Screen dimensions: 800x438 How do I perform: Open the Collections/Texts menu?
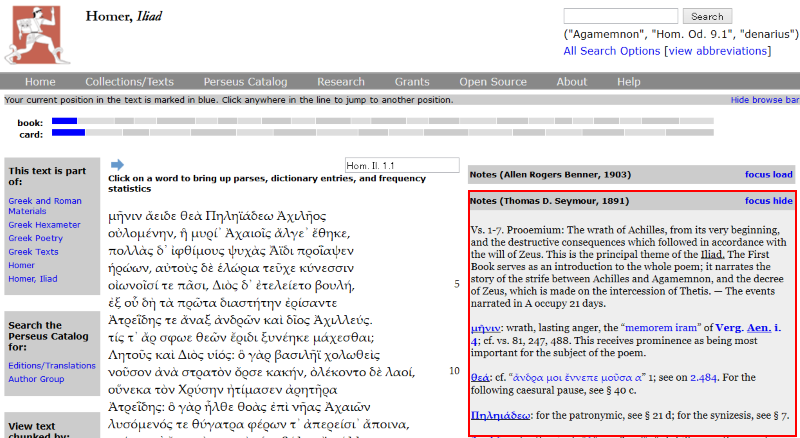pos(129,82)
